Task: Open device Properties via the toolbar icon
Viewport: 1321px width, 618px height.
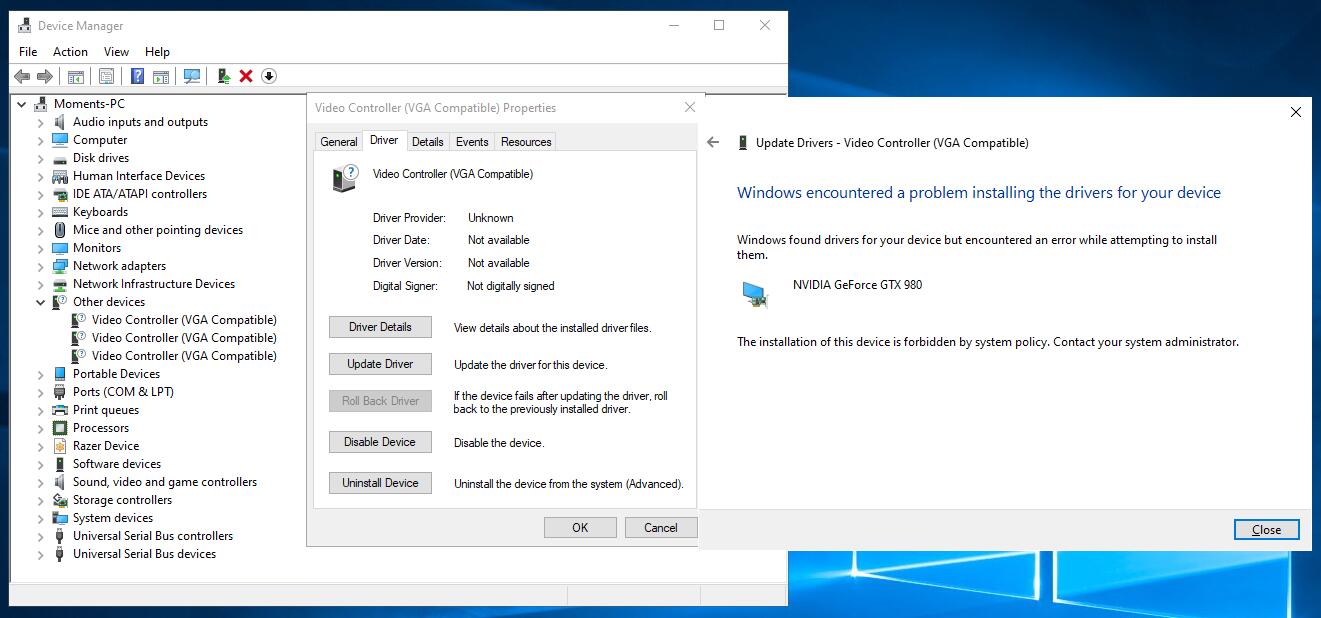Action: point(106,76)
